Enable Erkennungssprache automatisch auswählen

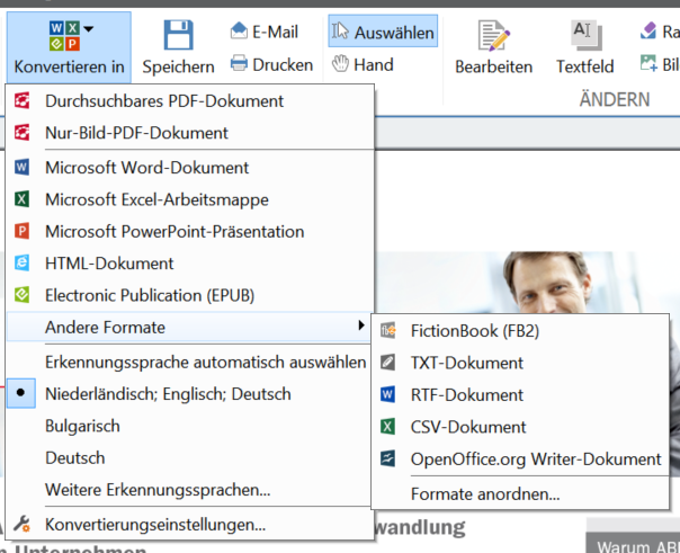205,361
